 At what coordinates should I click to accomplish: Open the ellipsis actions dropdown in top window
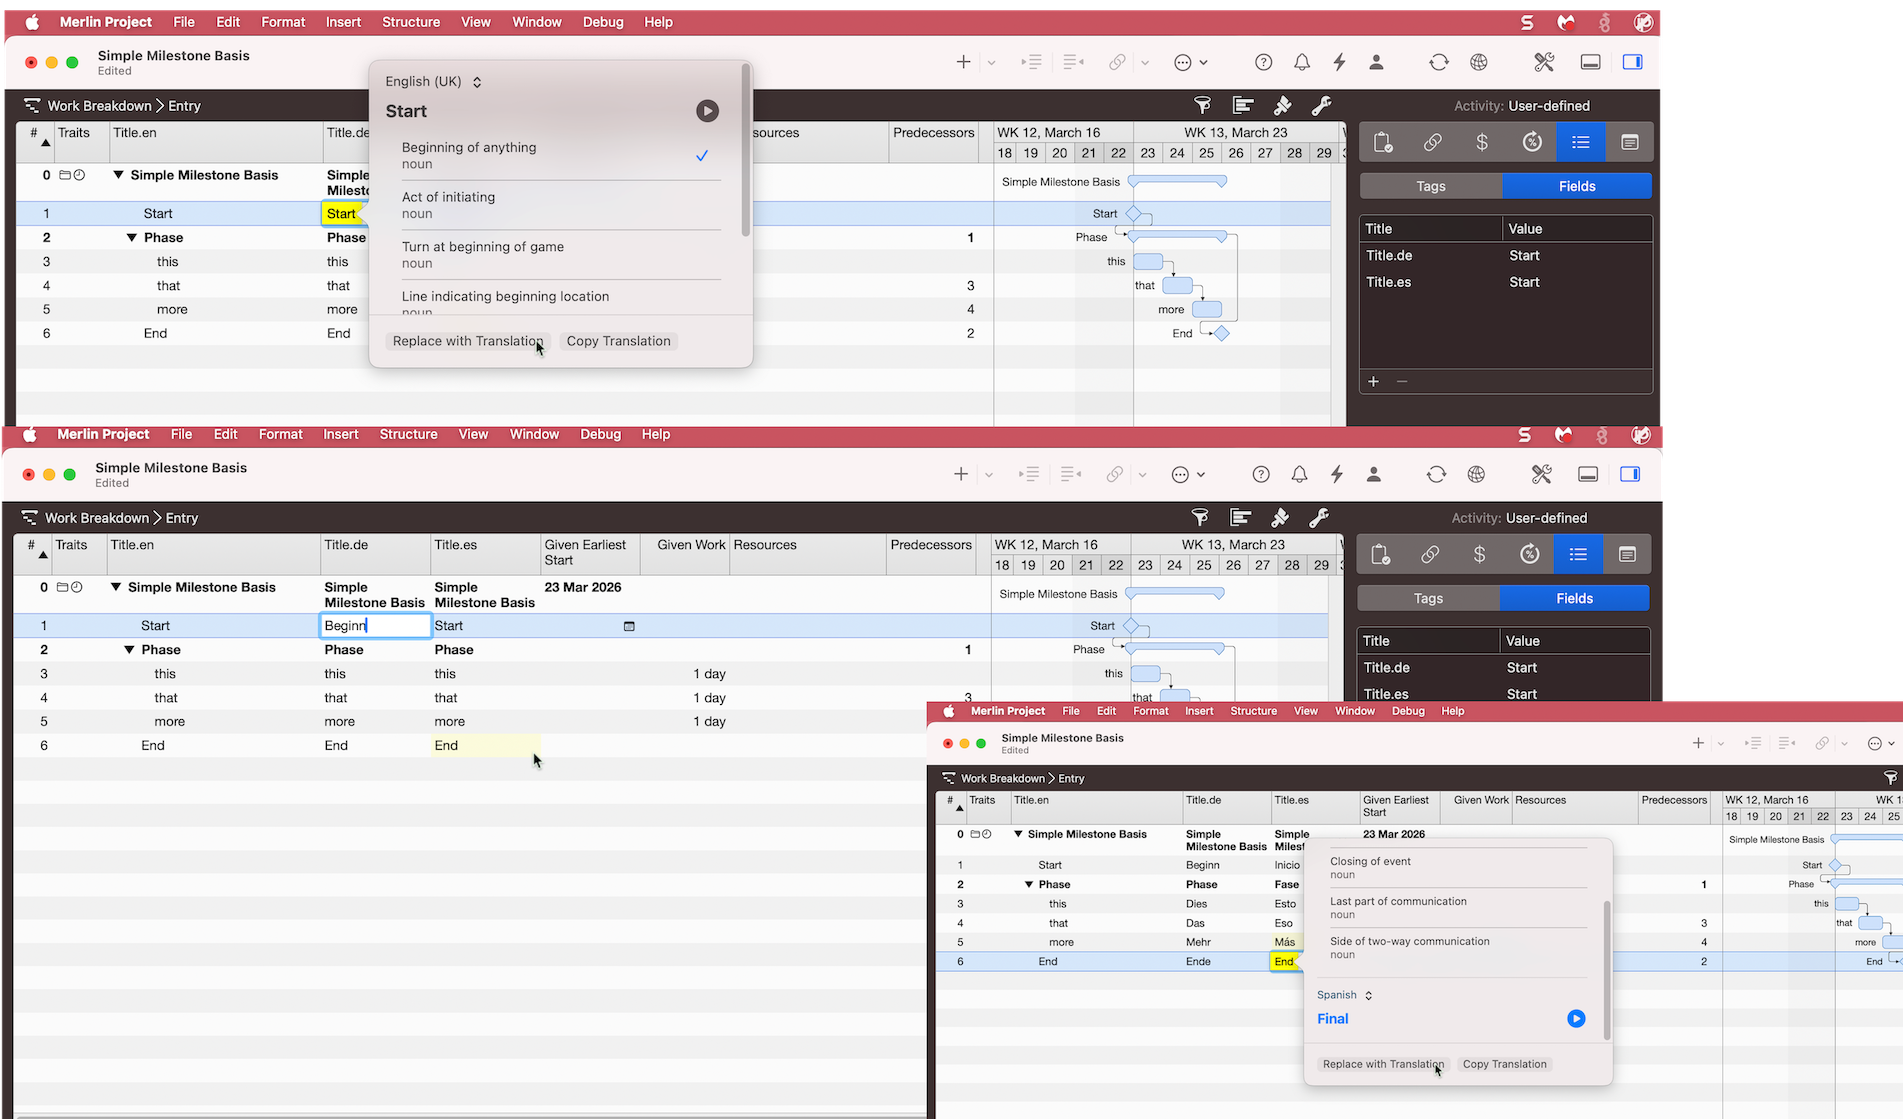point(1190,62)
